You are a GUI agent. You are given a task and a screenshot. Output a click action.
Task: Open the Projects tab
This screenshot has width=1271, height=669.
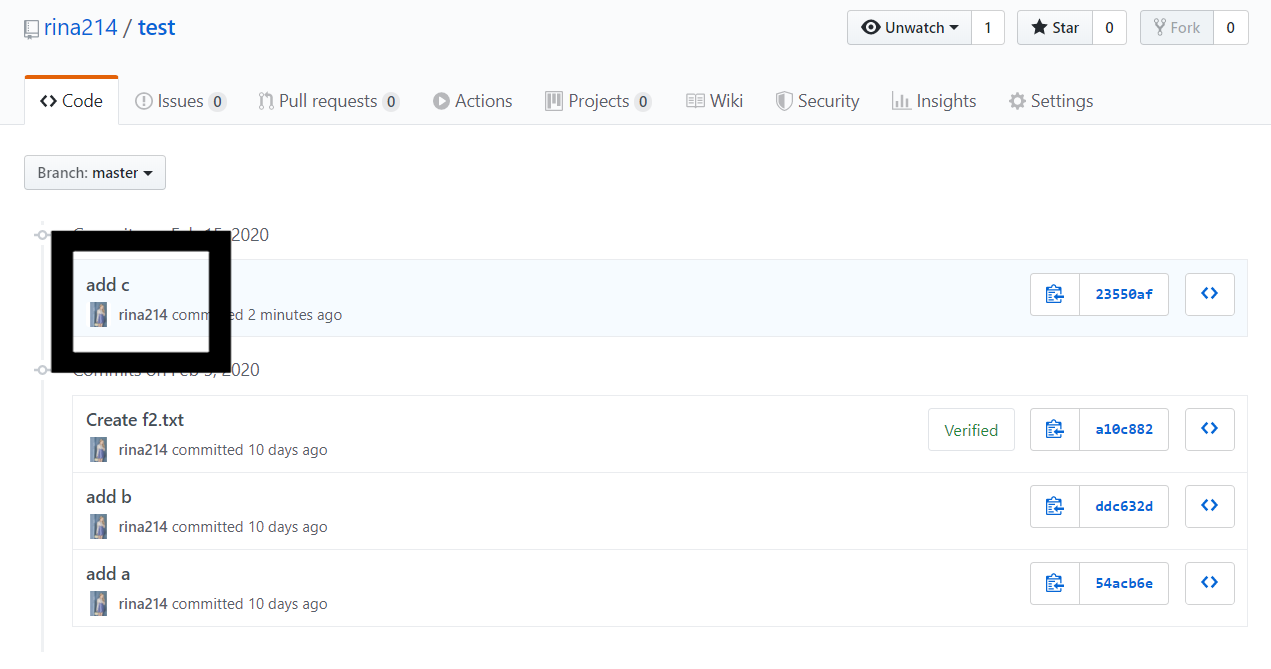pos(598,101)
